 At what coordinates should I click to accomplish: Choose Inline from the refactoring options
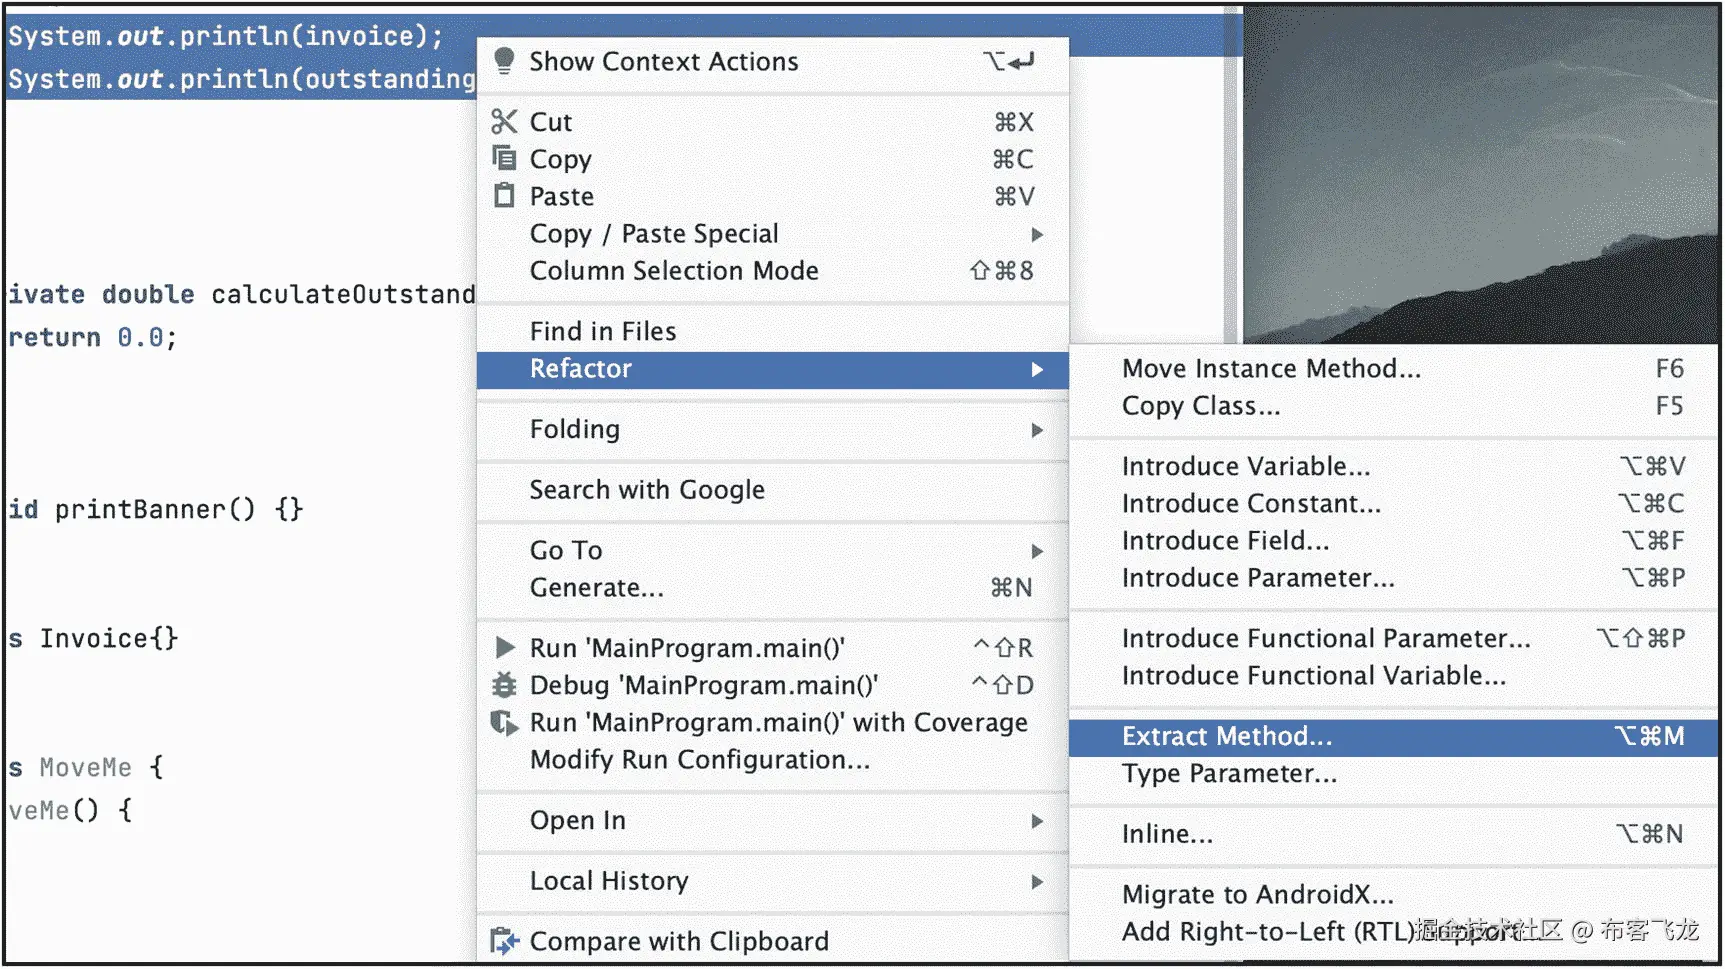(x=1167, y=834)
